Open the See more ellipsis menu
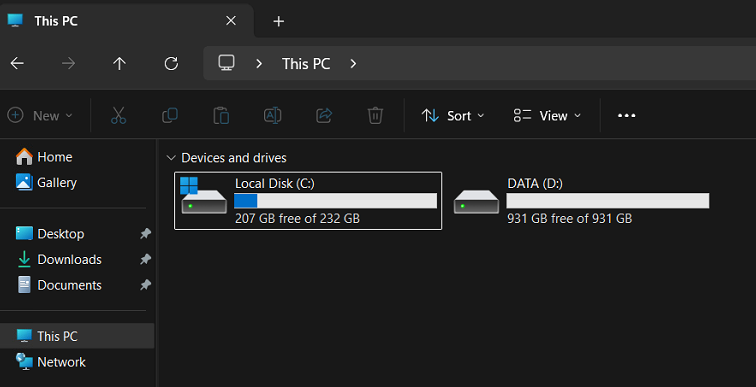 click(626, 116)
